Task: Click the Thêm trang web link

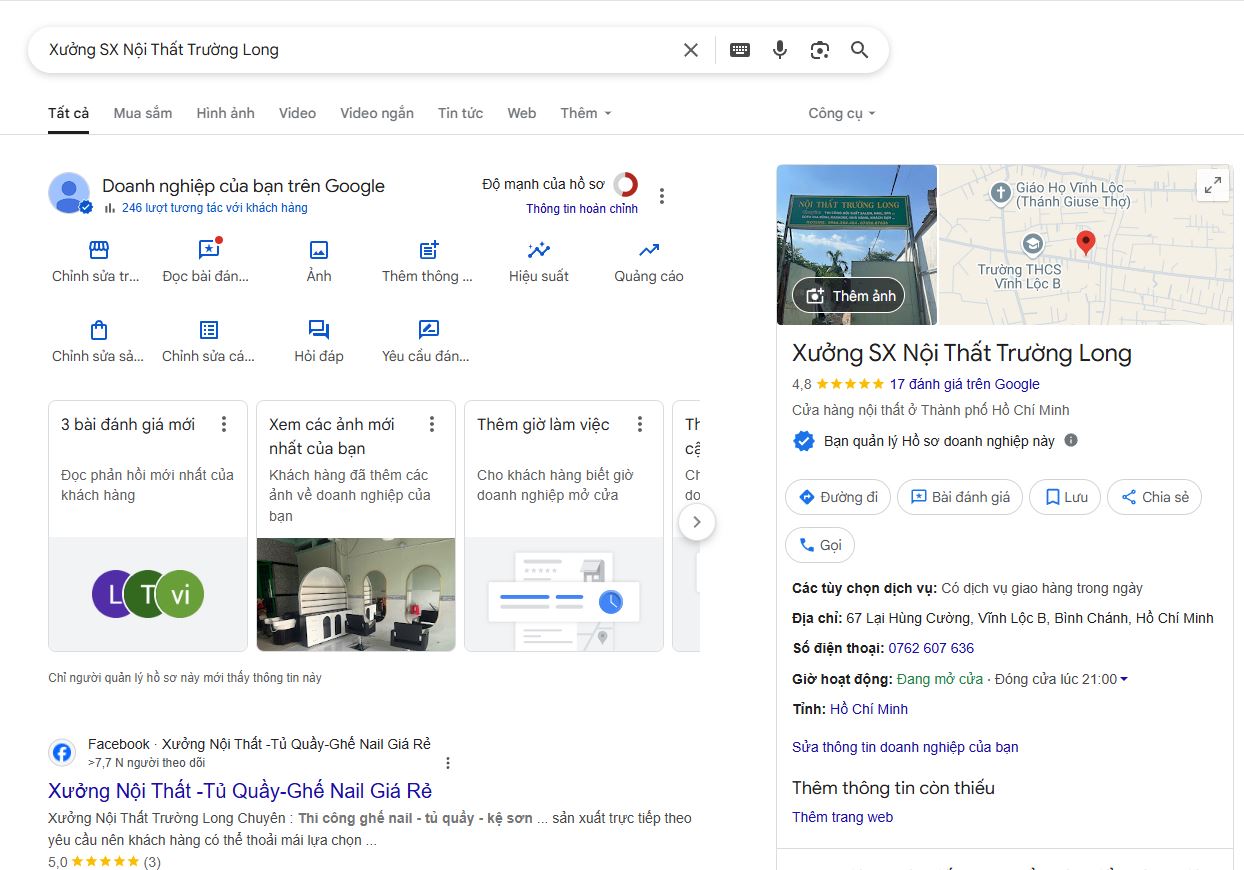Action: pos(842,817)
